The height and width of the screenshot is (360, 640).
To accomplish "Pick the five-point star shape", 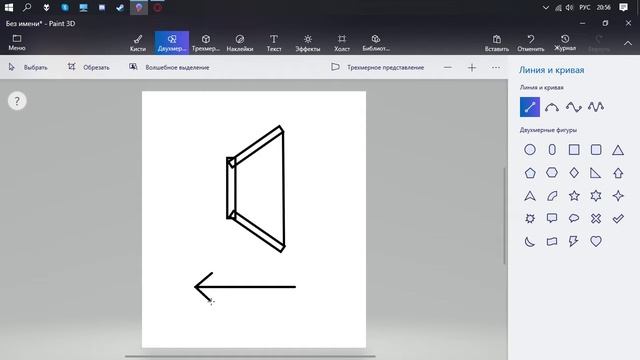I will tap(574, 196).
